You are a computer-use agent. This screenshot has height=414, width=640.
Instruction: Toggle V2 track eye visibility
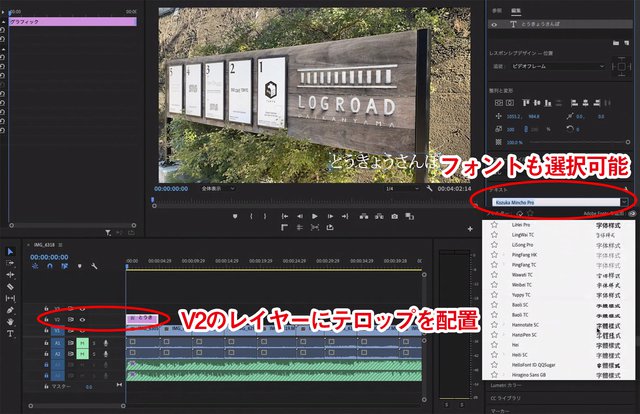[x=82, y=319]
